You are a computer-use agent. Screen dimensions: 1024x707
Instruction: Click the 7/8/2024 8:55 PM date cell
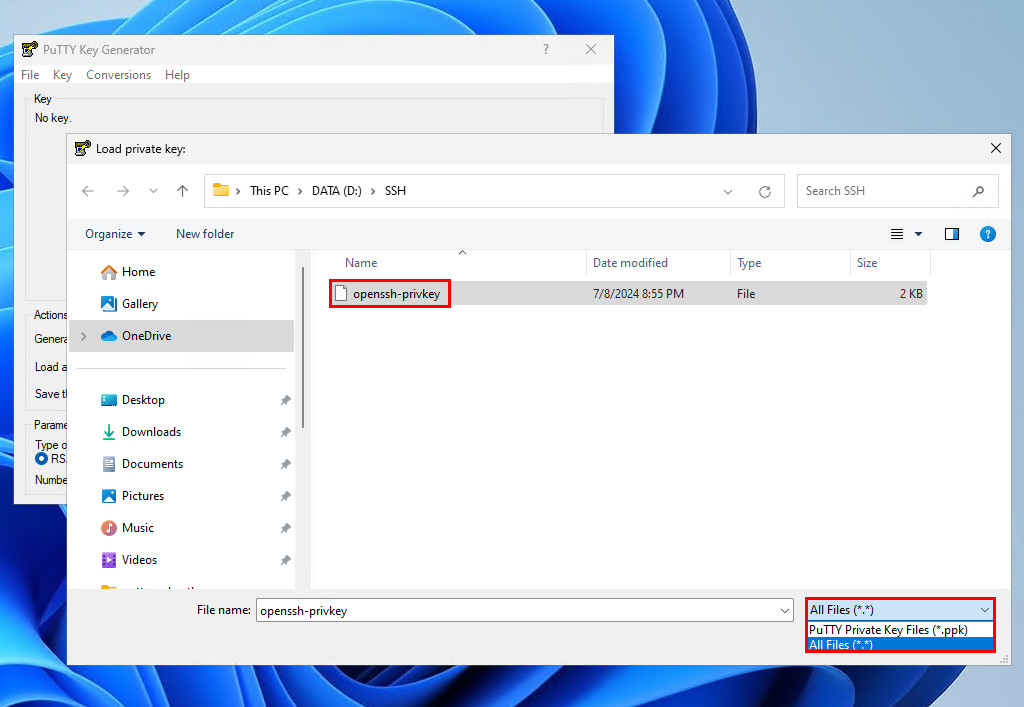[x=638, y=294]
